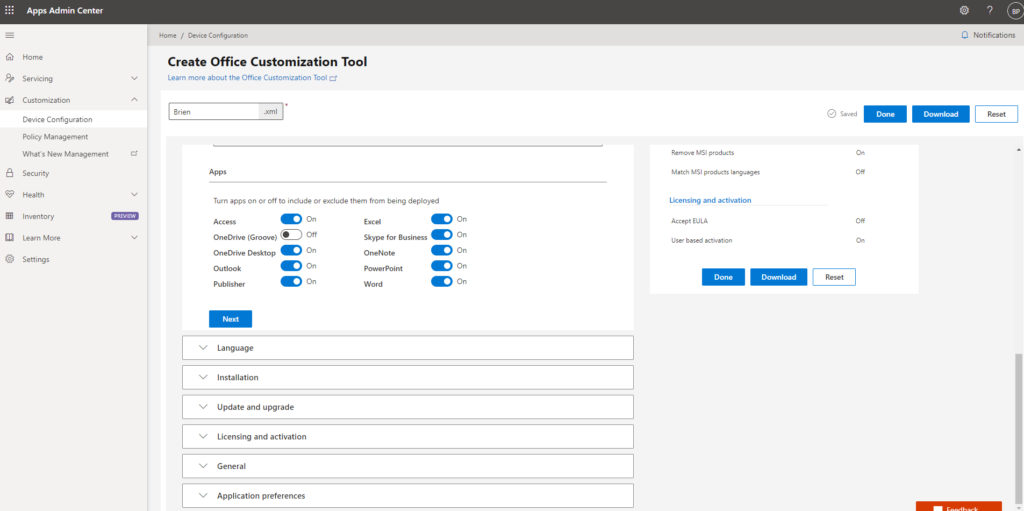The height and width of the screenshot is (511, 1024).
Task: Click the Security lock icon
Action: 10,173
